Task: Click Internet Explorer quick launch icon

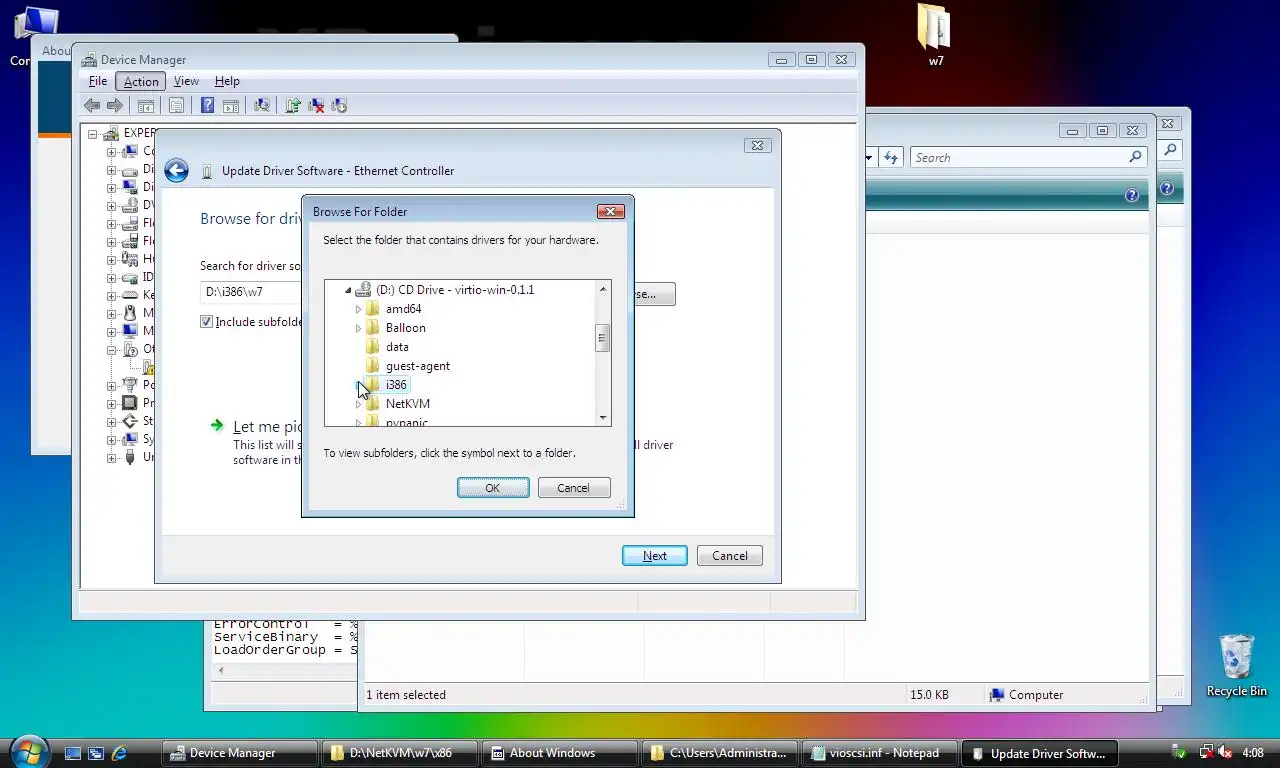Action: click(119, 753)
